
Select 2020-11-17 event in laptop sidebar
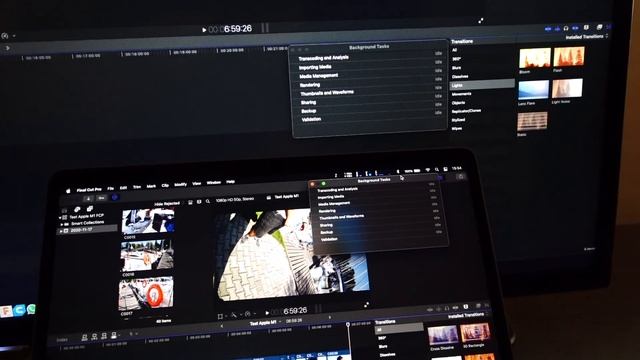click(87, 230)
